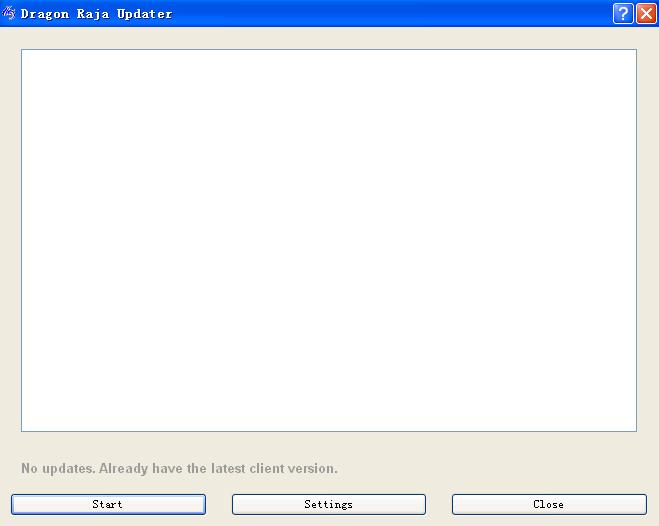The width and height of the screenshot is (659, 526).
Task: Select Settings to configure the updater
Action: [328, 505]
